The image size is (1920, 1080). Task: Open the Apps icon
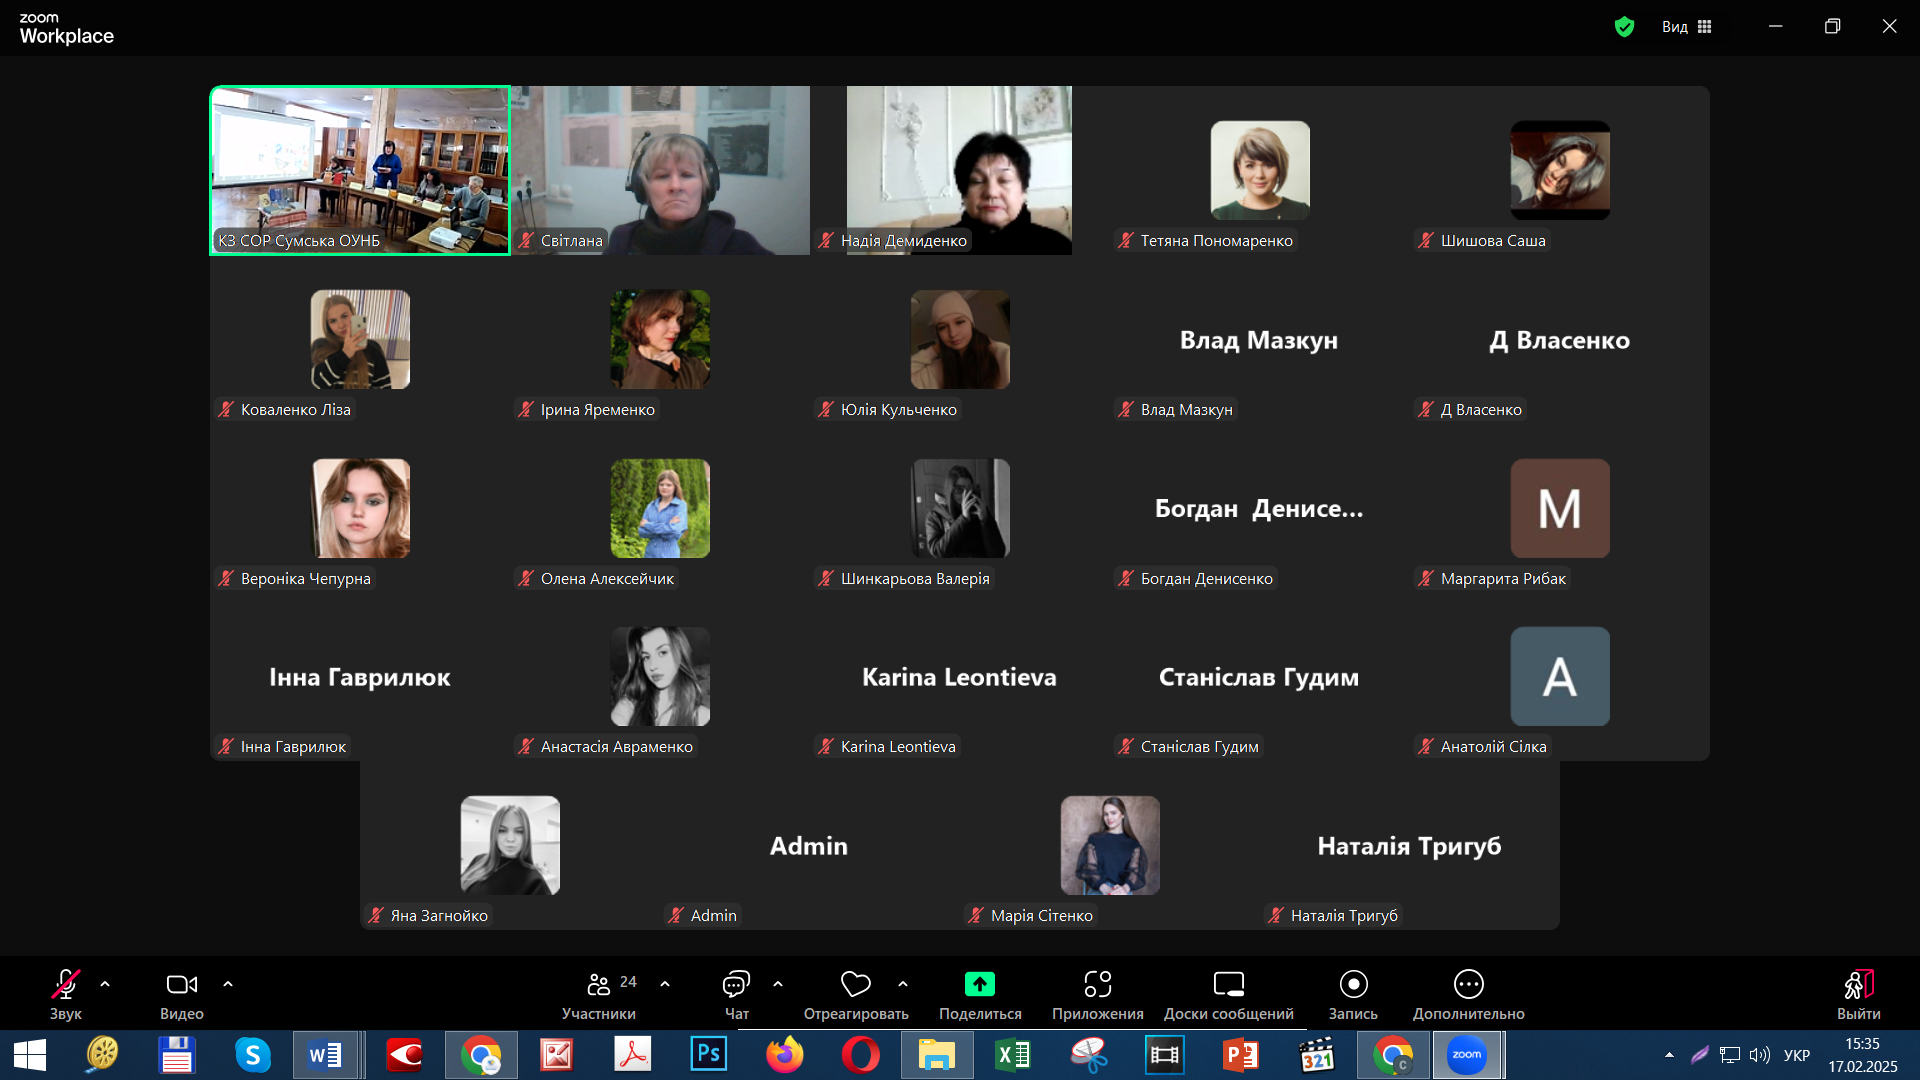pos(1097,985)
